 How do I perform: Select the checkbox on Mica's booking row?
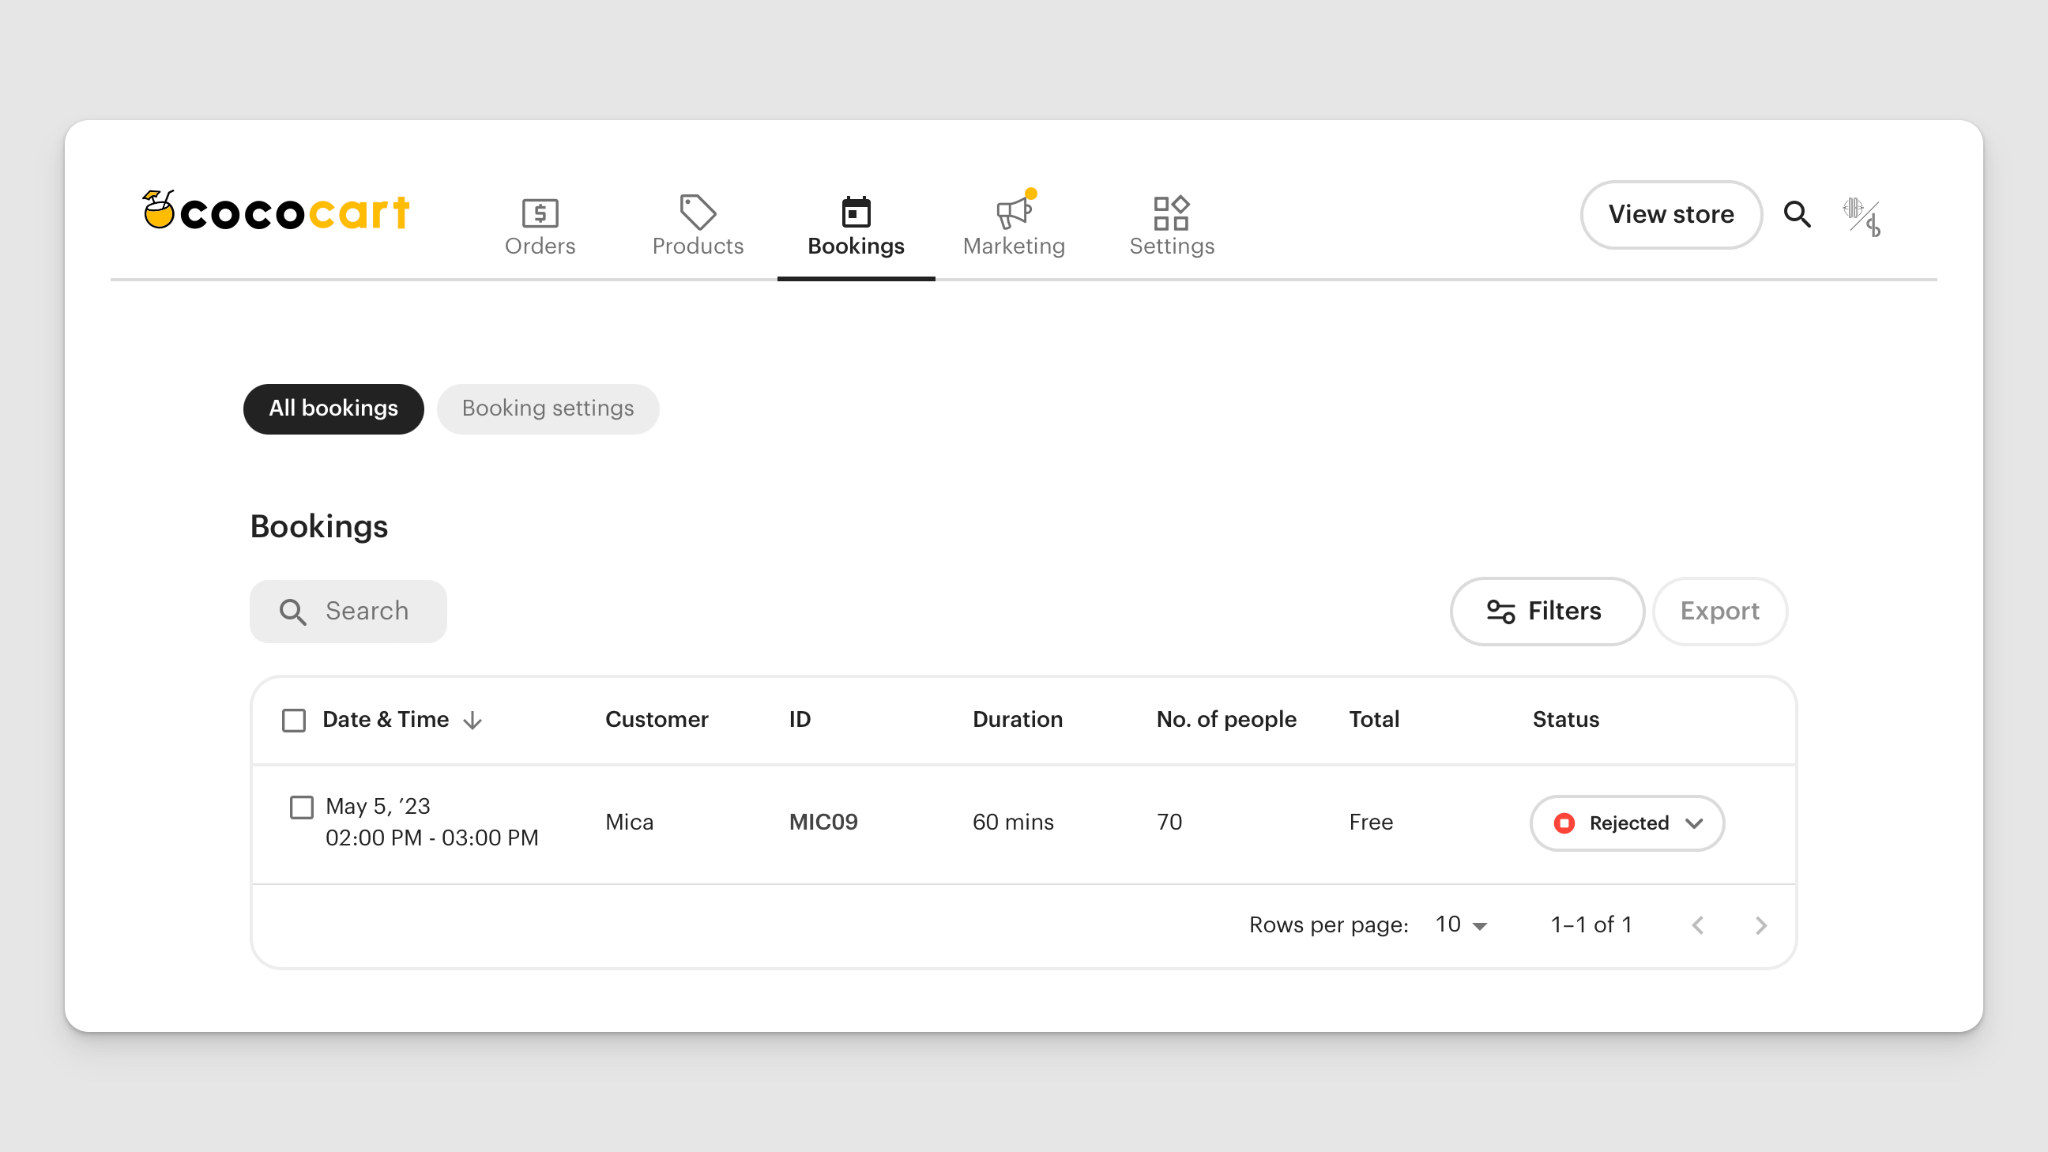tap(301, 807)
